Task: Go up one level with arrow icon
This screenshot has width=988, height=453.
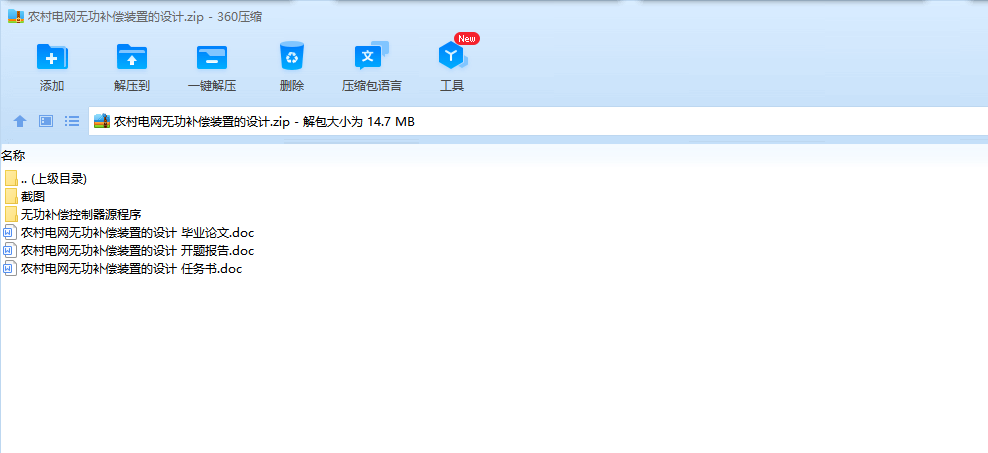Action: (x=20, y=121)
